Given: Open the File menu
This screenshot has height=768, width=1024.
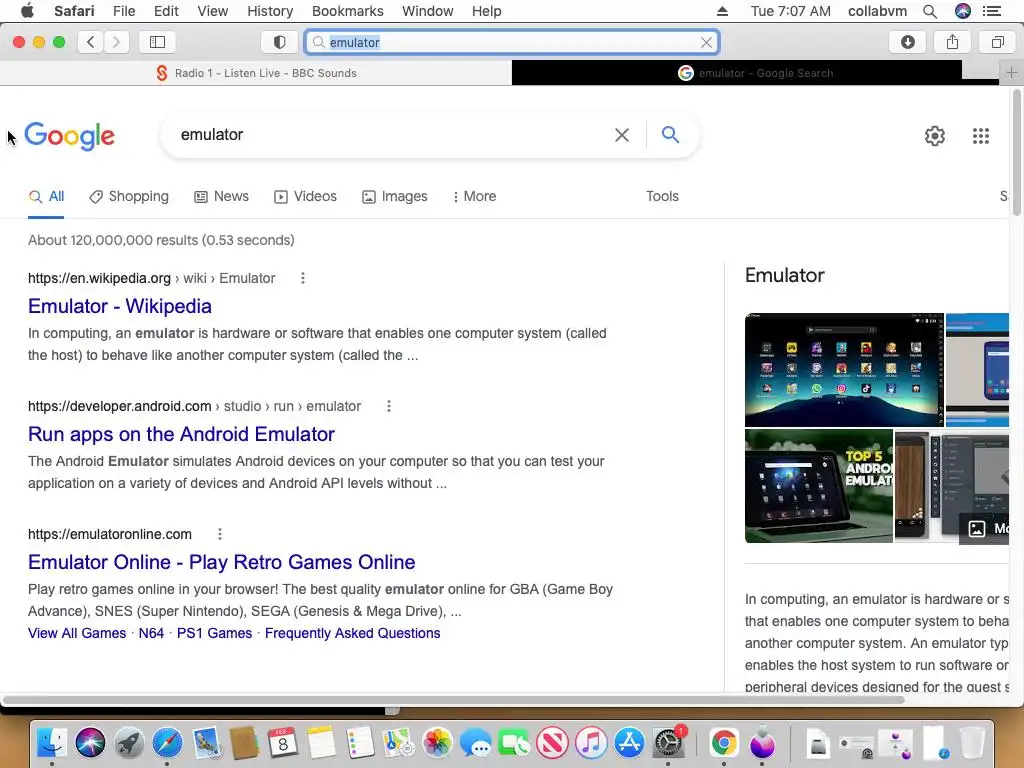Looking at the screenshot, I should coord(123,11).
